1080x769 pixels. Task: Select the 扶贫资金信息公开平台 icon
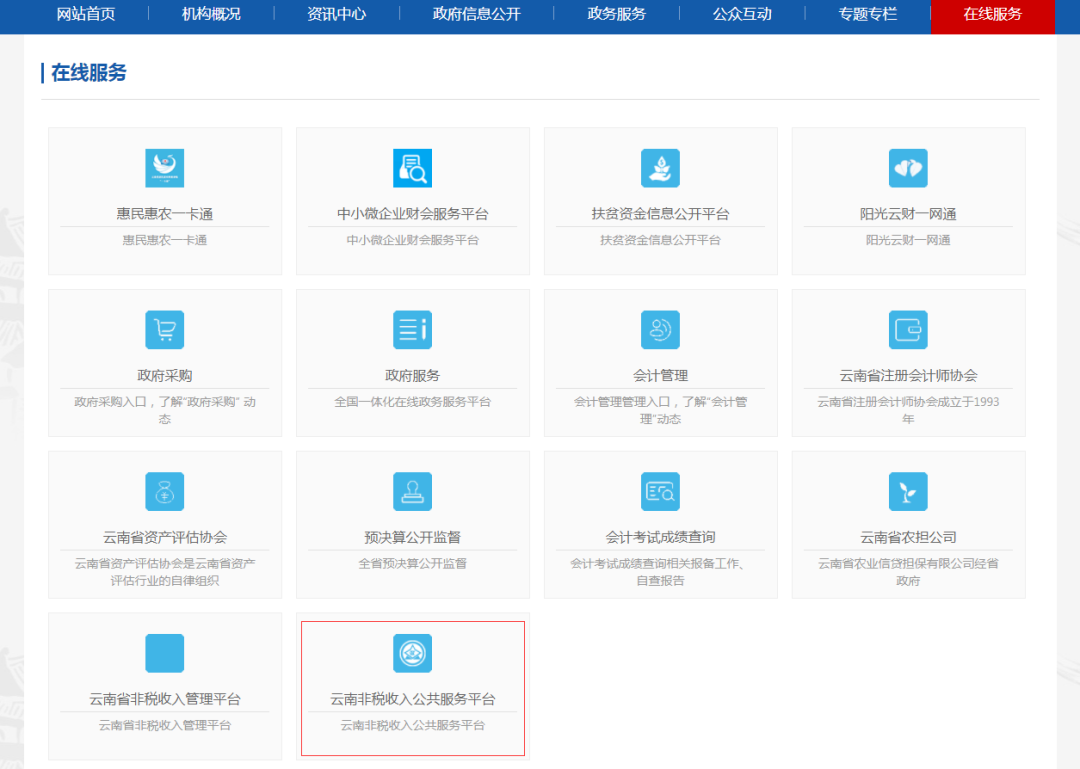[x=660, y=168]
